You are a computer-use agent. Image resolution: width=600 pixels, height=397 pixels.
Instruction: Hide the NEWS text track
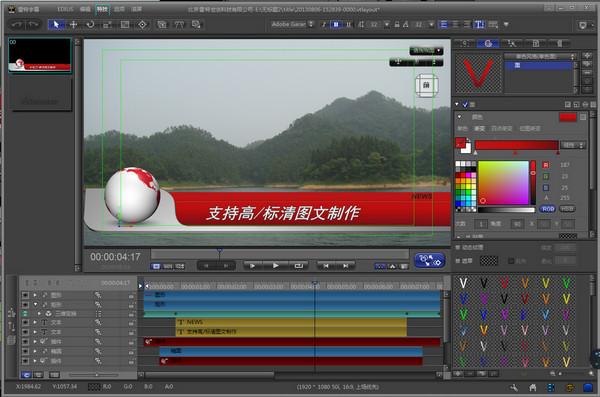click(25, 322)
